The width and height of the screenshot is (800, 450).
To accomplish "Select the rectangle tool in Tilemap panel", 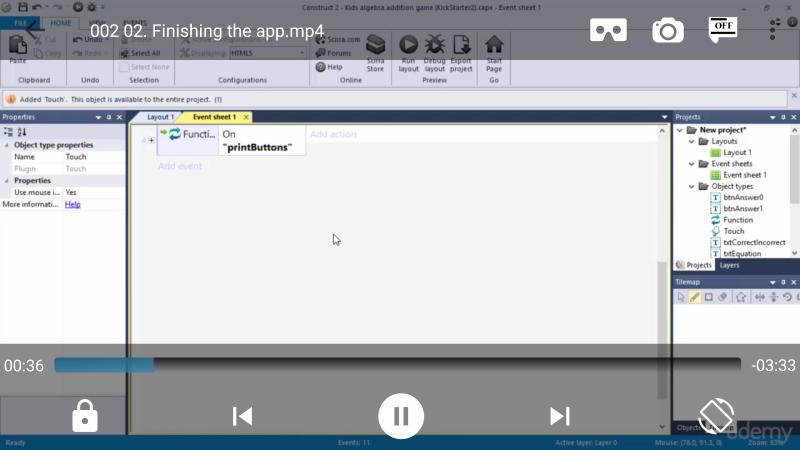I will pyautogui.click(x=709, y=297).
